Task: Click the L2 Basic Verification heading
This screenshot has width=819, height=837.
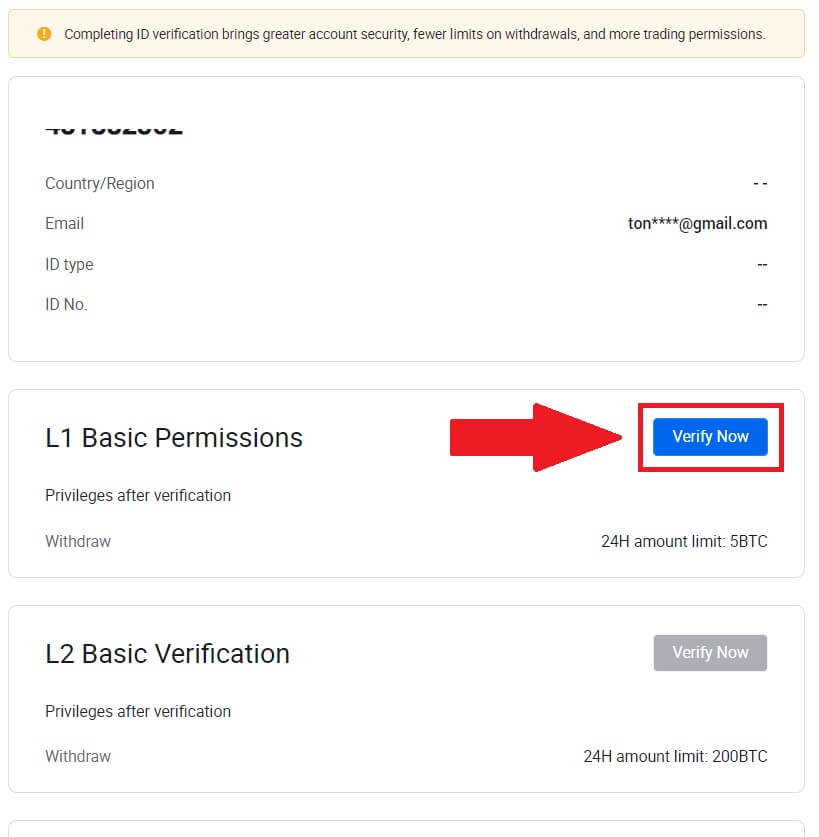Action: click(167, 653)
